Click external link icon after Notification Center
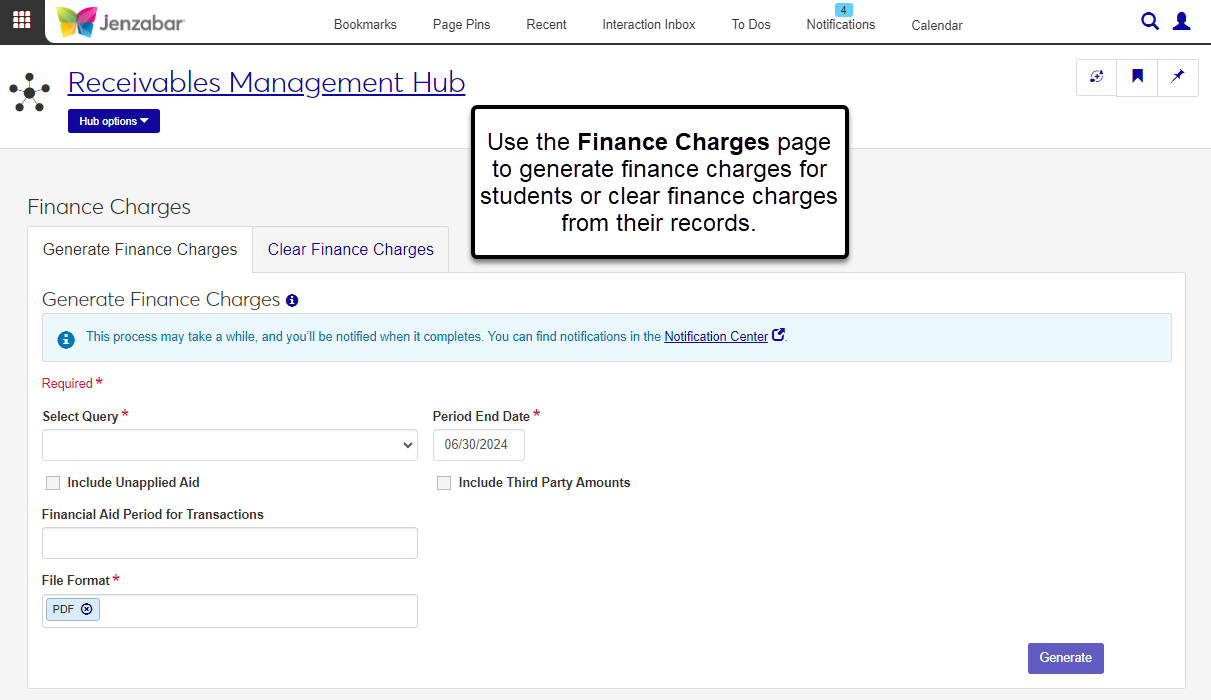 point(779,336)
